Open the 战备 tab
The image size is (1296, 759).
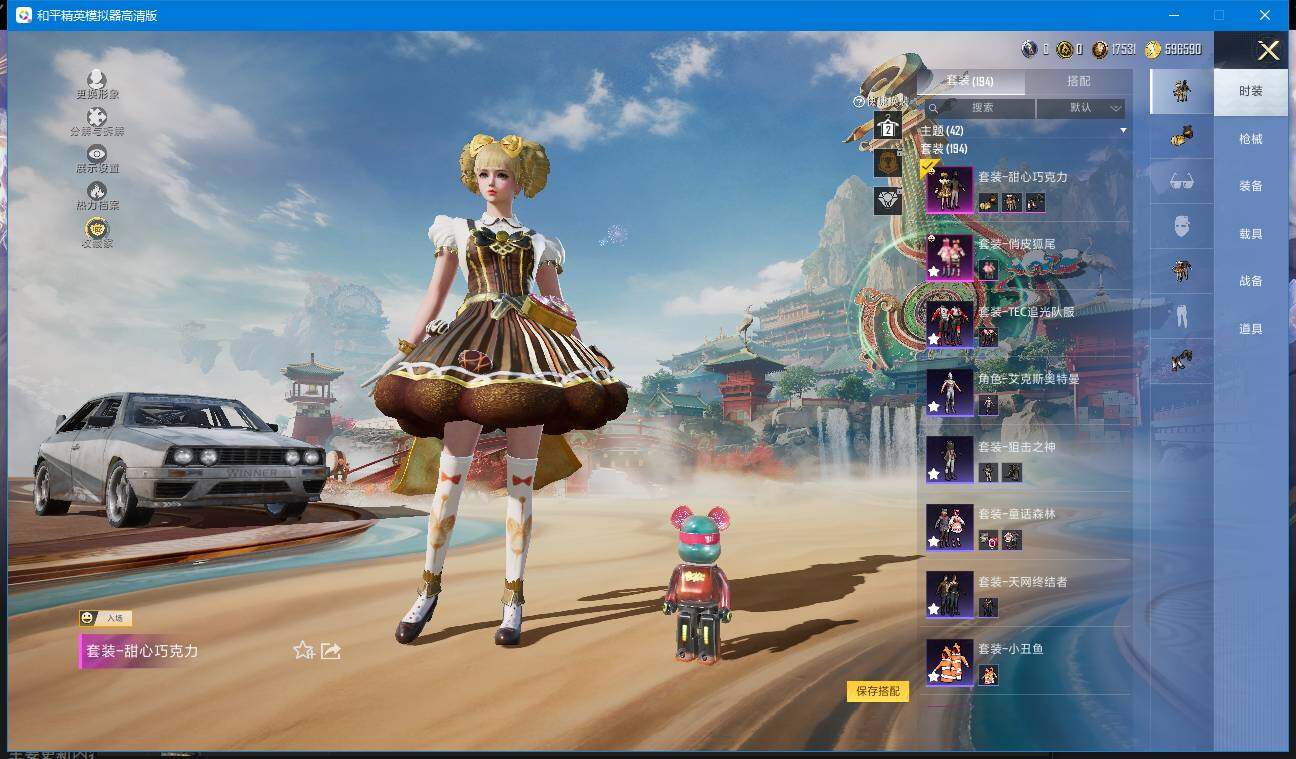click(x=1251, y=281)
